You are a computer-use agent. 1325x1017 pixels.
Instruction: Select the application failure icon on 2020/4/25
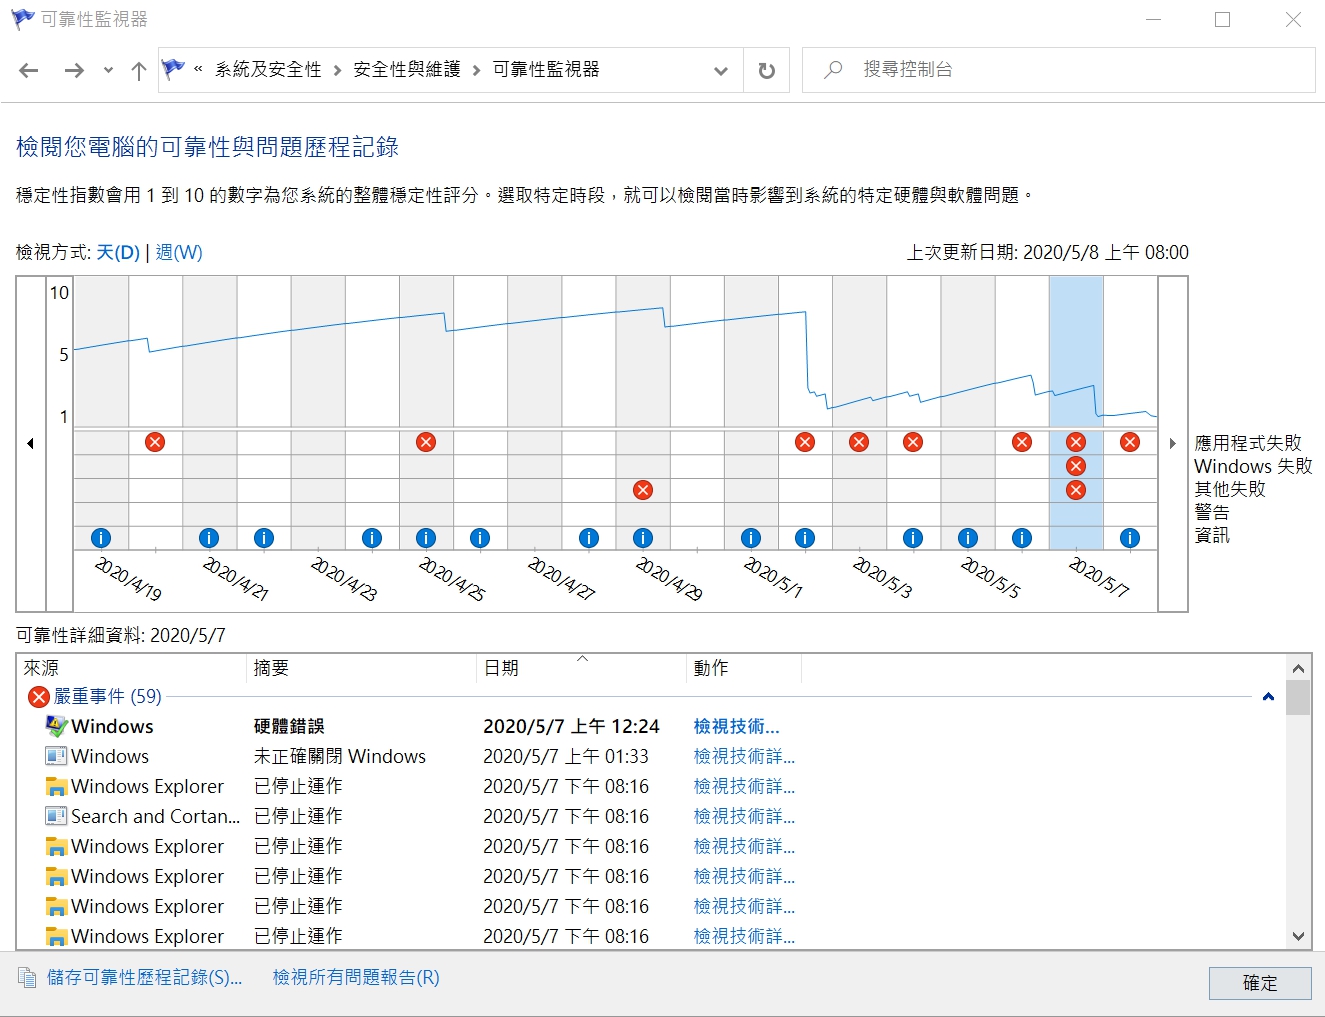pyautogui.click(x=426, y=442)
